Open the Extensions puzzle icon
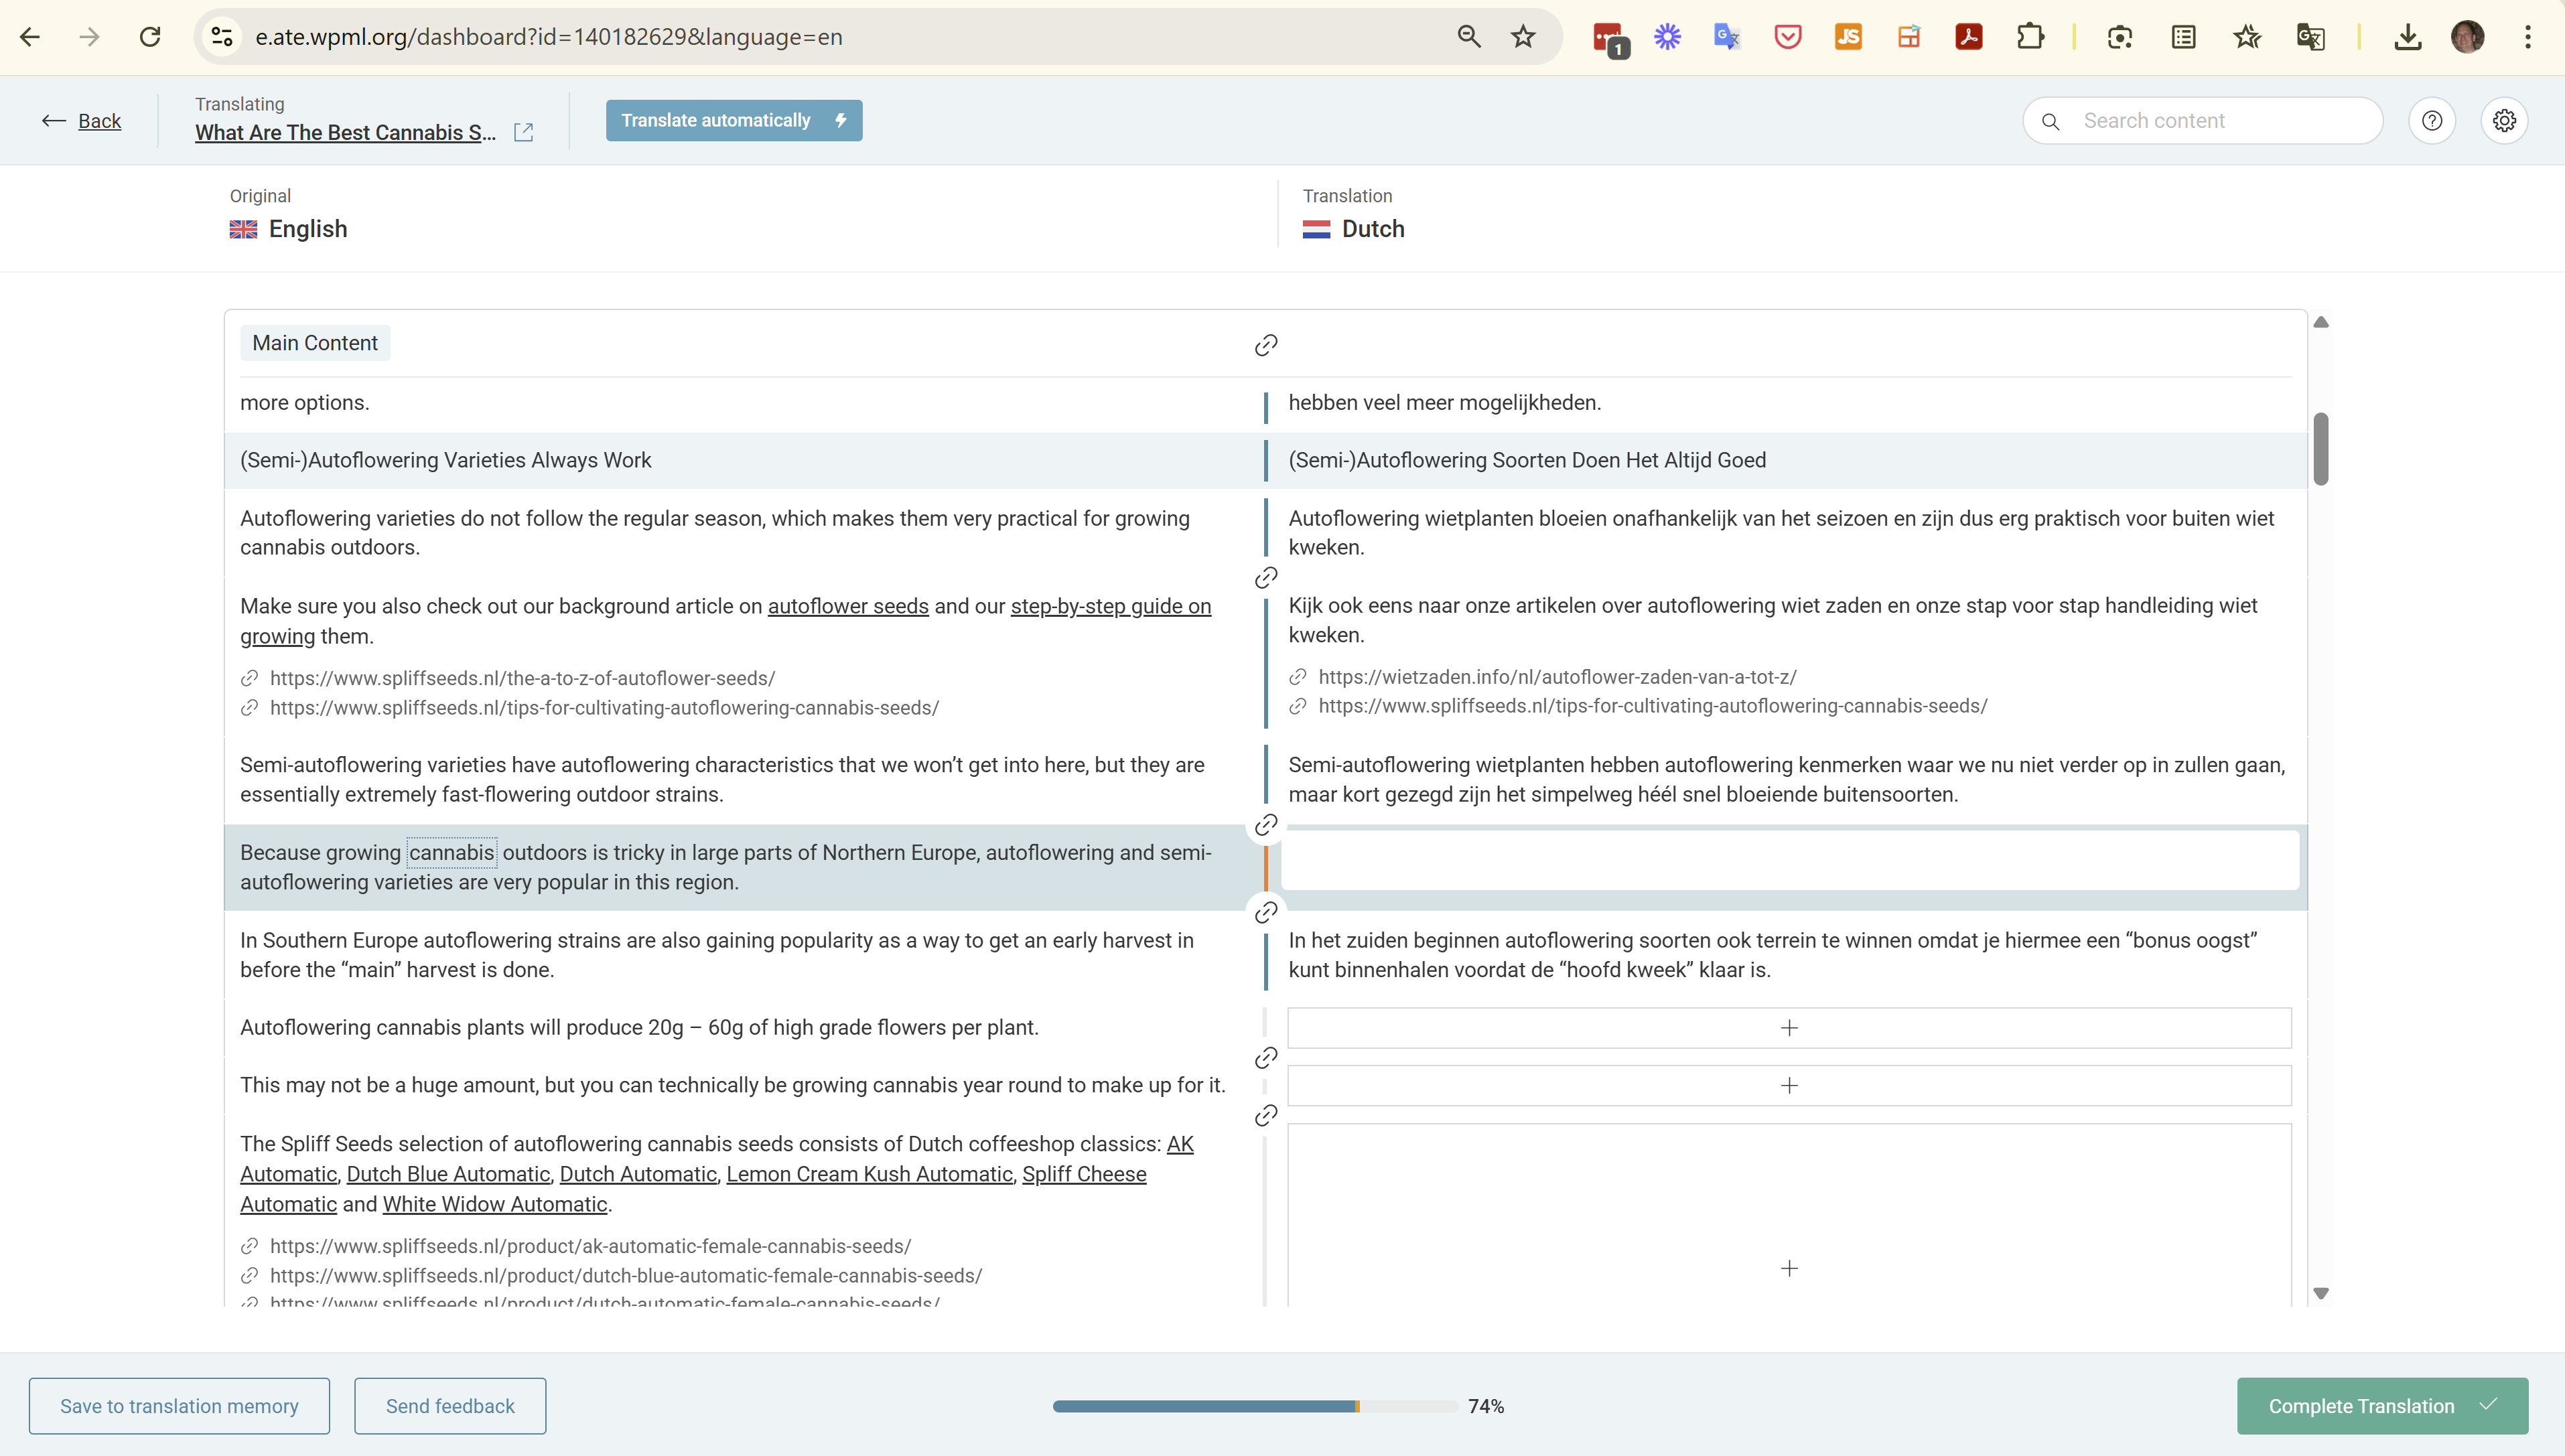2565x1456 pixels. click(2030, 37)
